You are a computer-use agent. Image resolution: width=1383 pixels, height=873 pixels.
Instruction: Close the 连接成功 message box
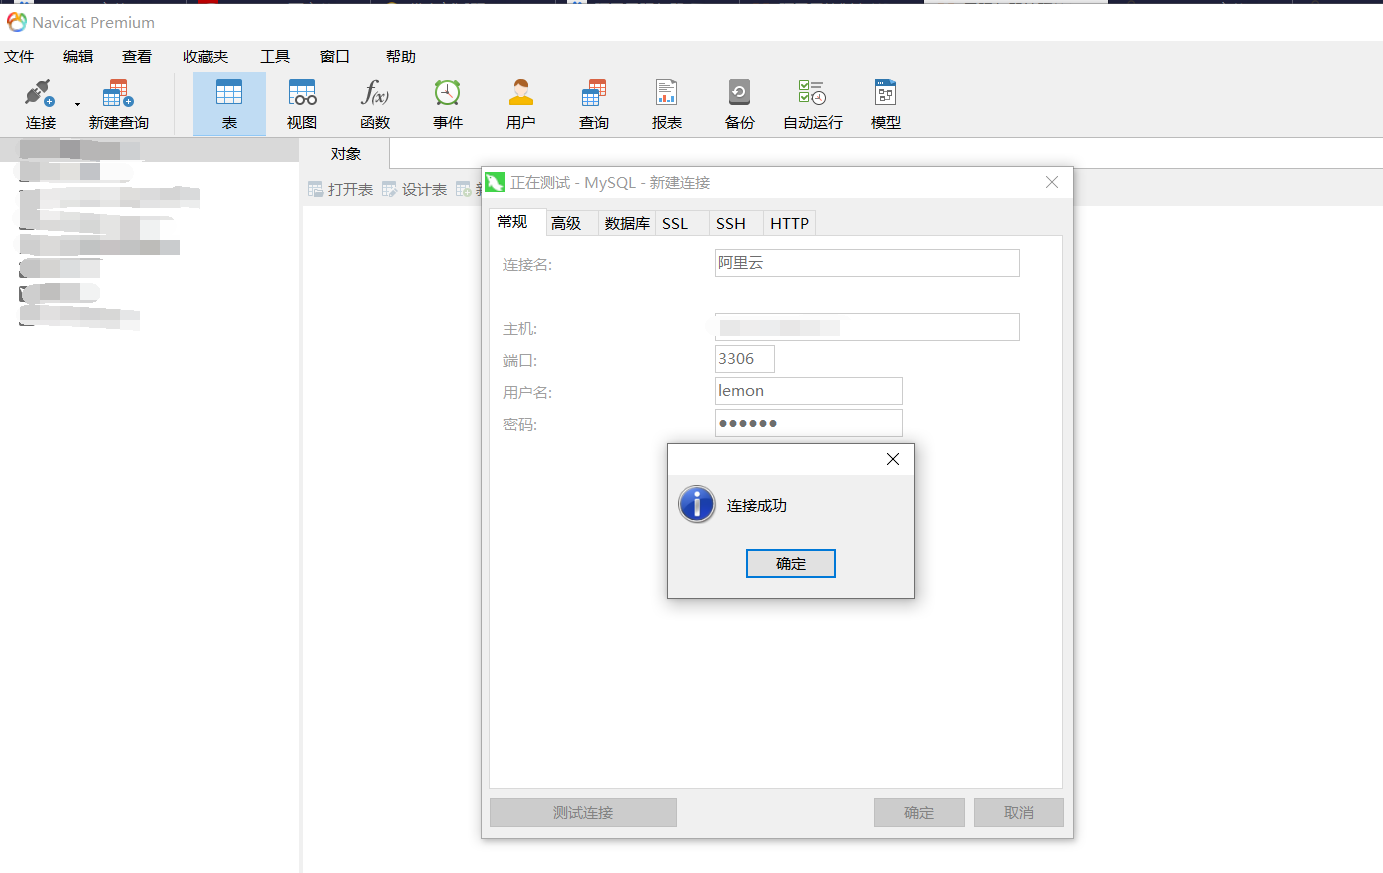coord(893,459)
